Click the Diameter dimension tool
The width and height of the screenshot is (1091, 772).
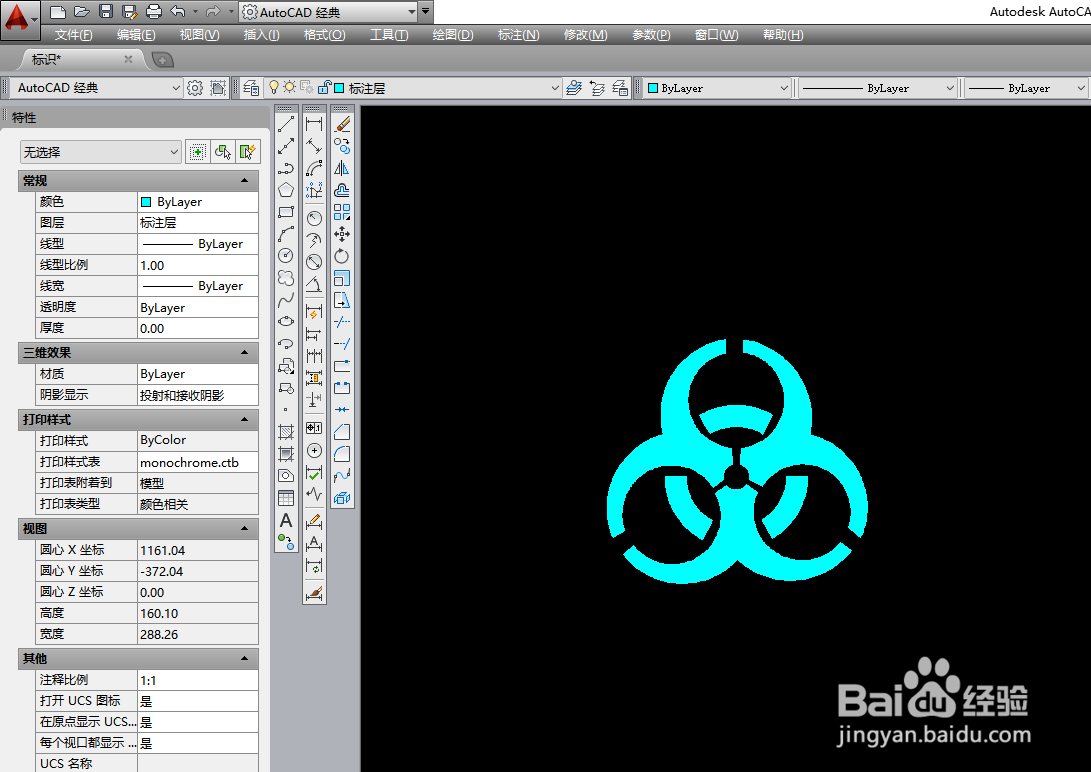coord(314,262)
